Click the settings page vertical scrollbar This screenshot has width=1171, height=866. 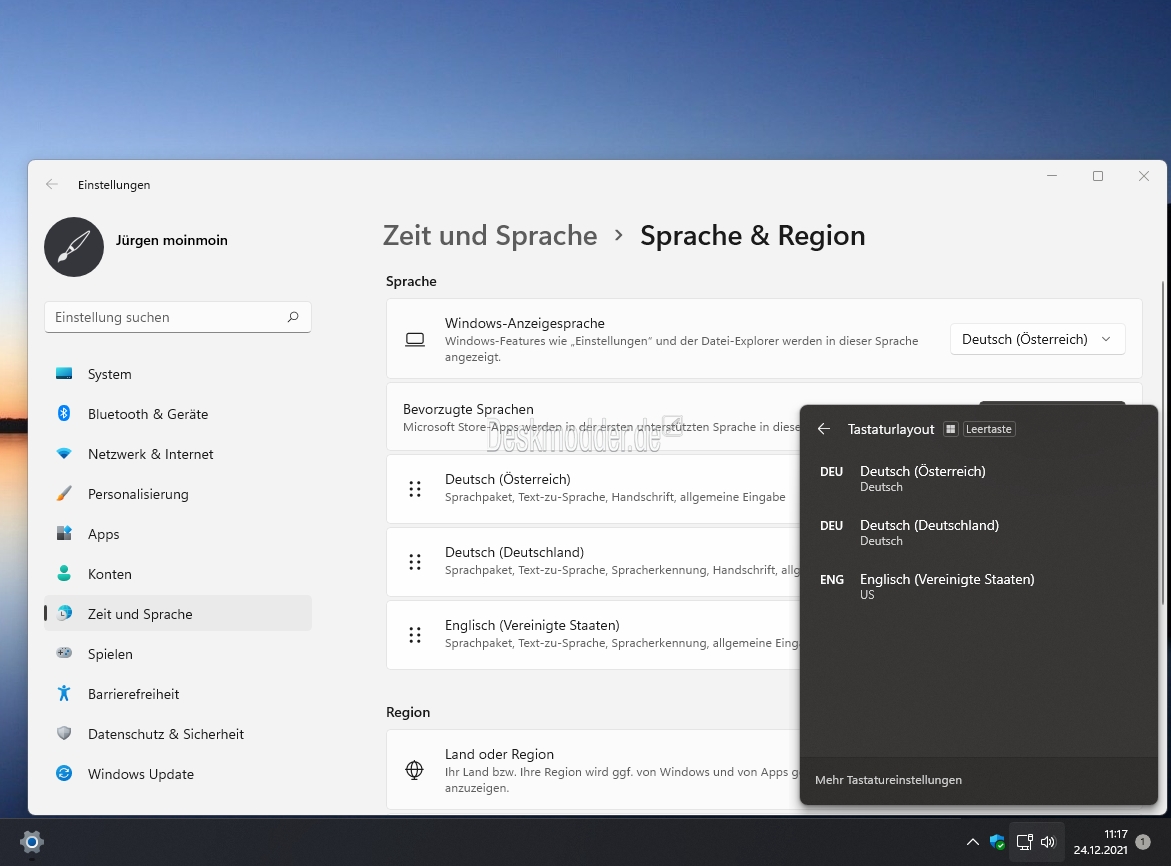click(x=1163, y=443)
